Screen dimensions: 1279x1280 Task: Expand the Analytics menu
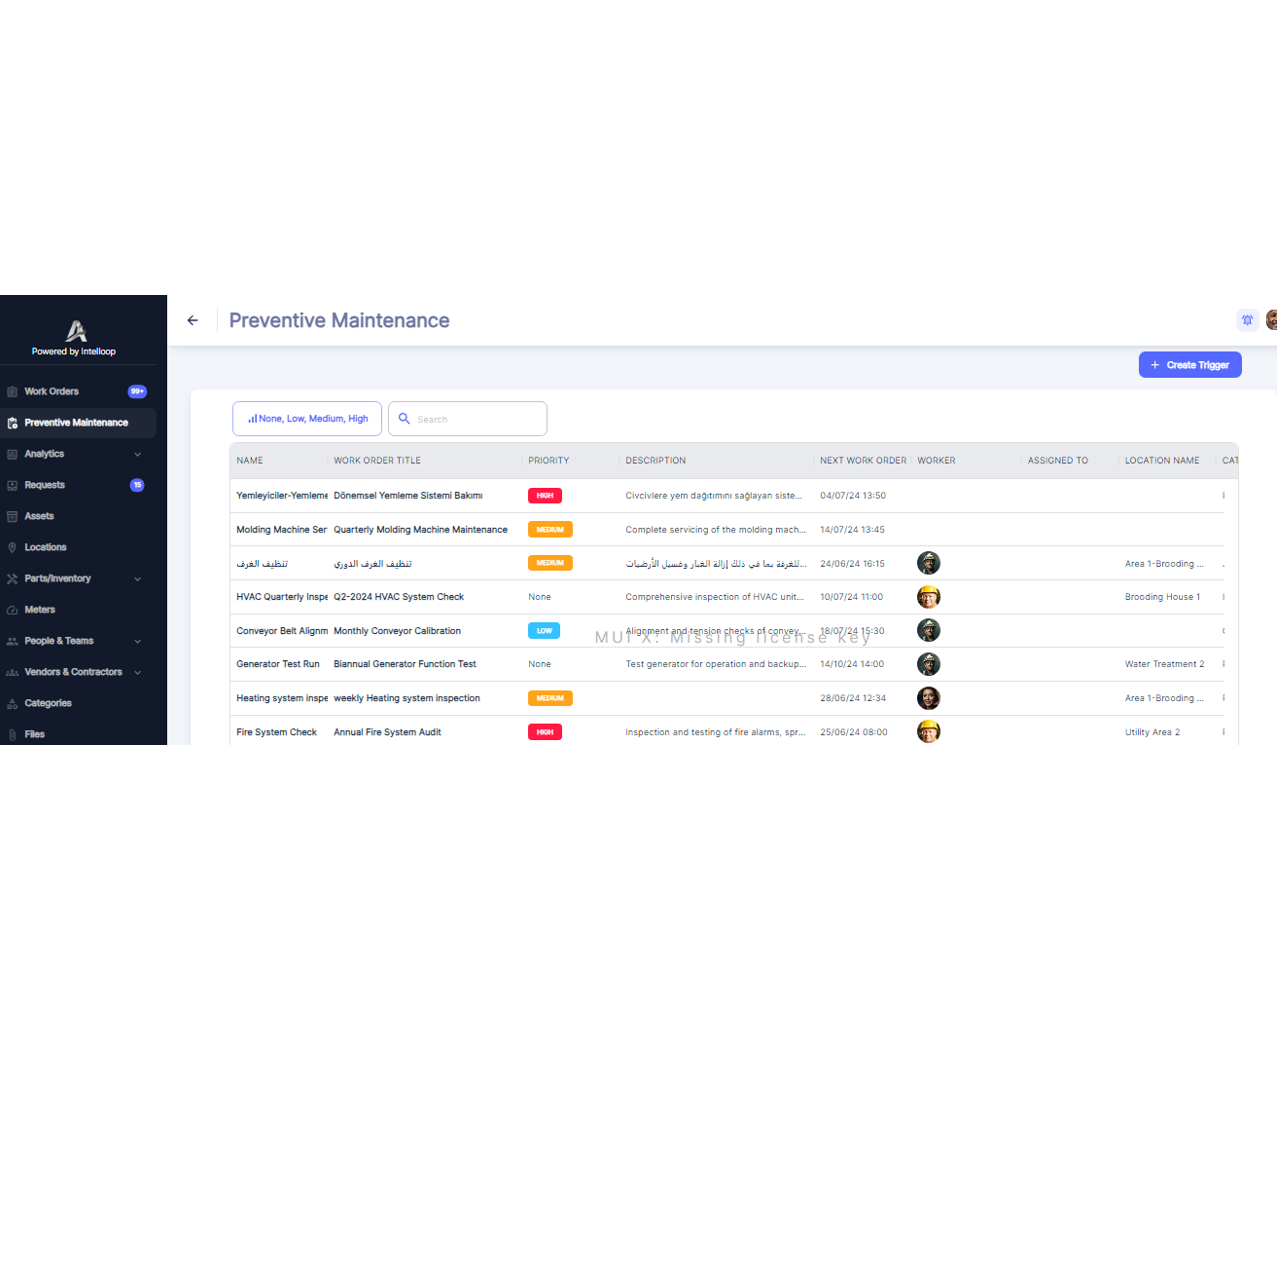(x=137, y=454)
